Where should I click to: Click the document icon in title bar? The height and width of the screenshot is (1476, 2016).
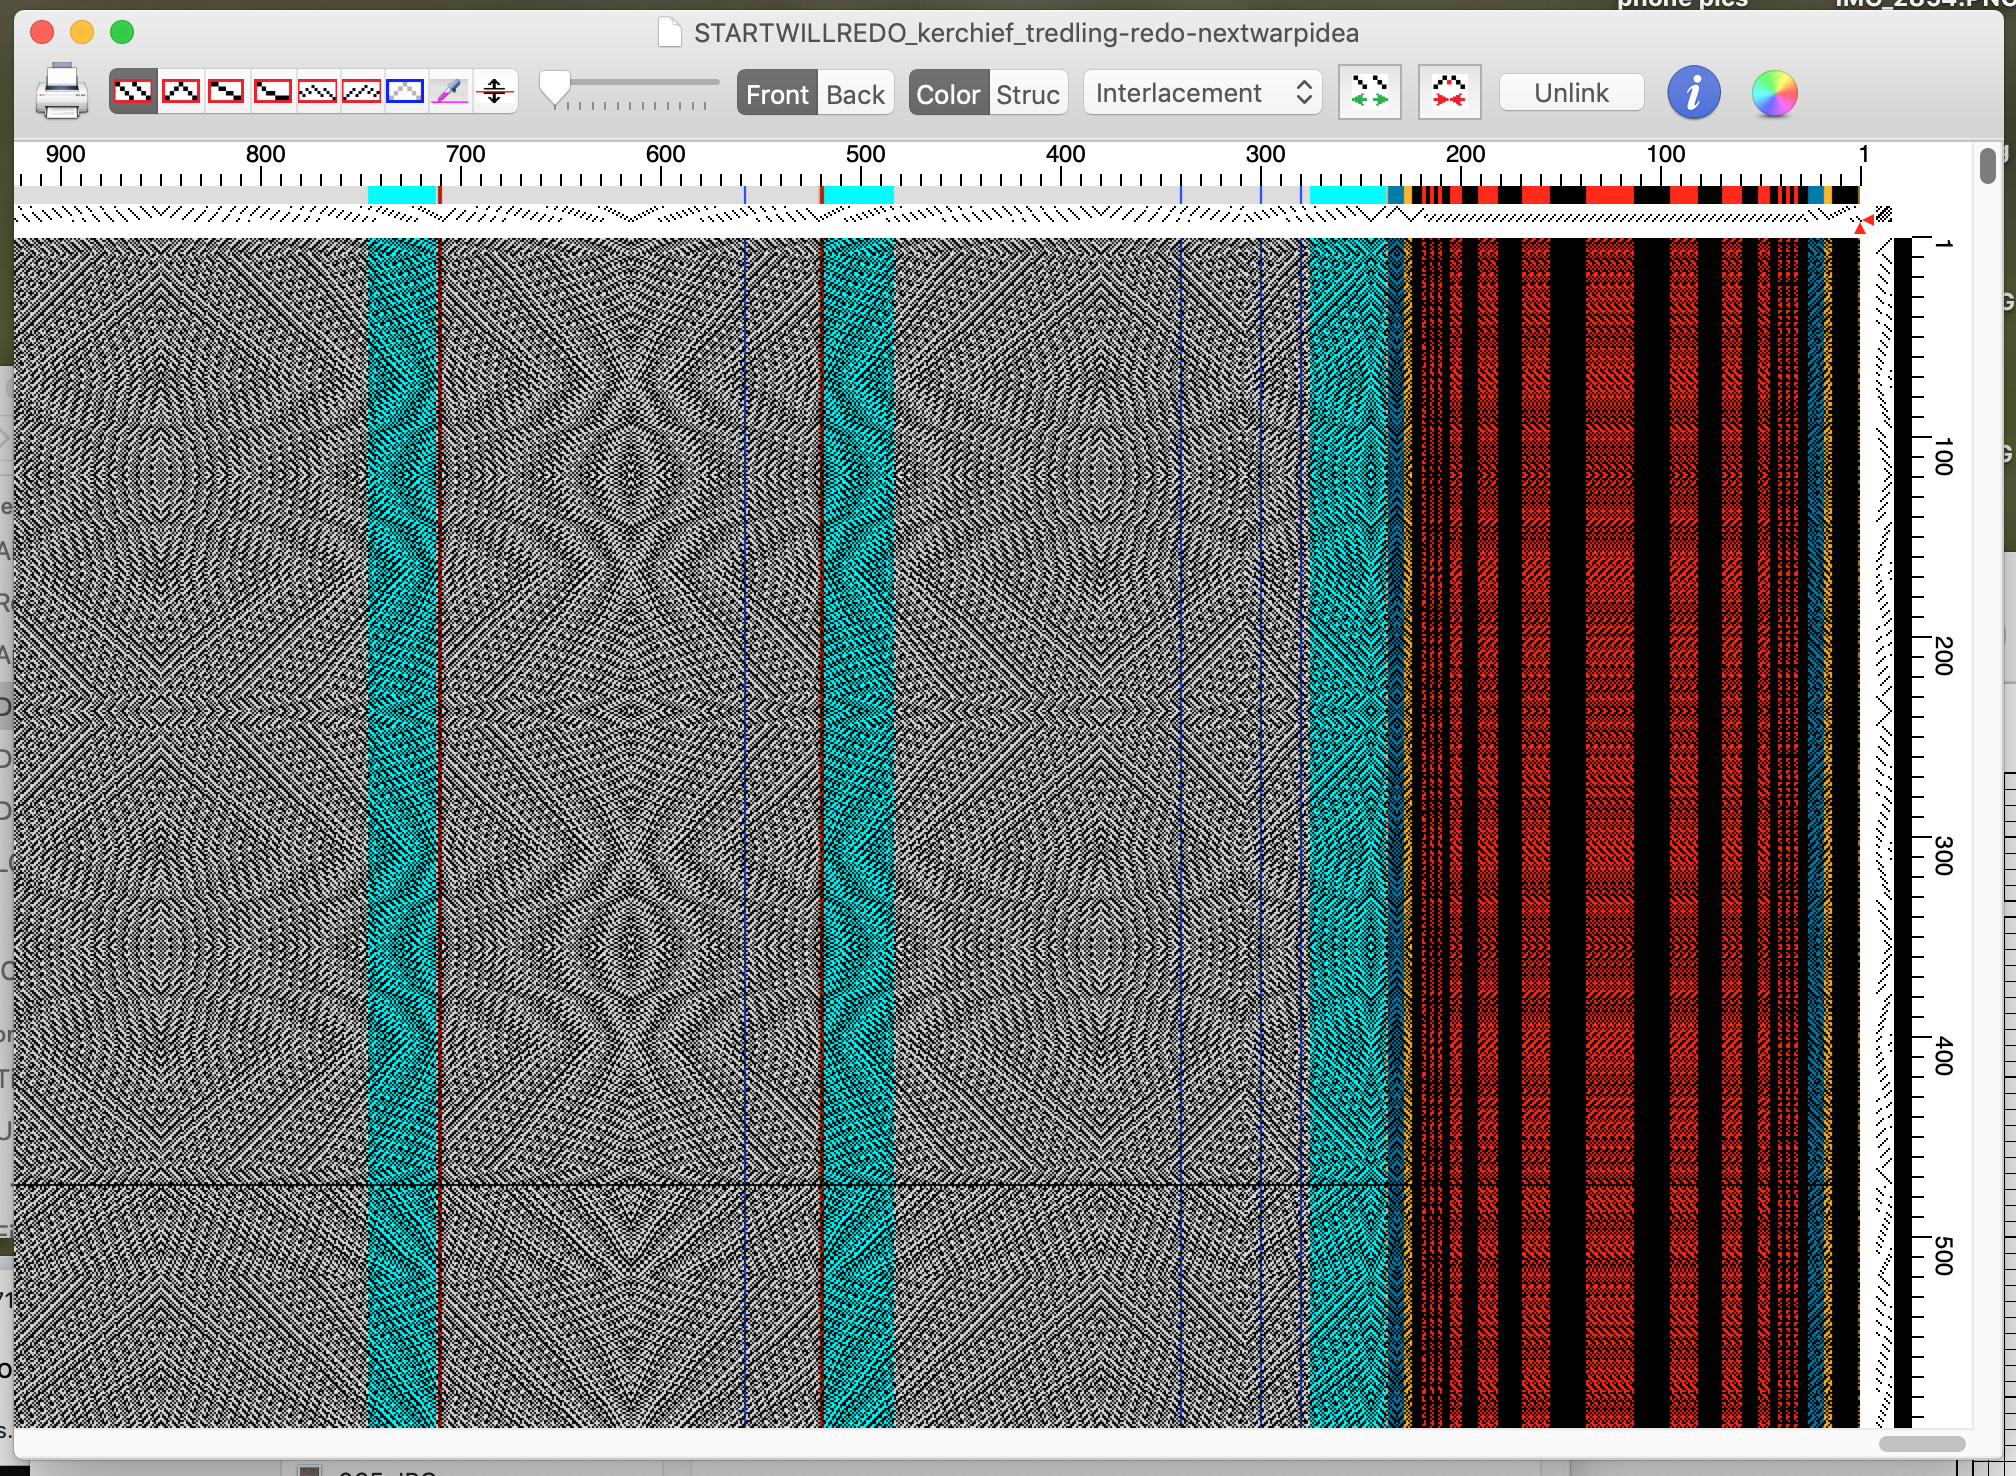coord(669,33)
